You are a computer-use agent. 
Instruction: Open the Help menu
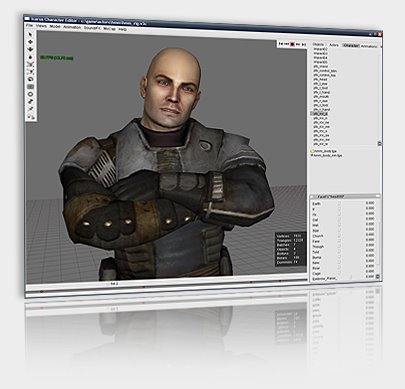123,29
